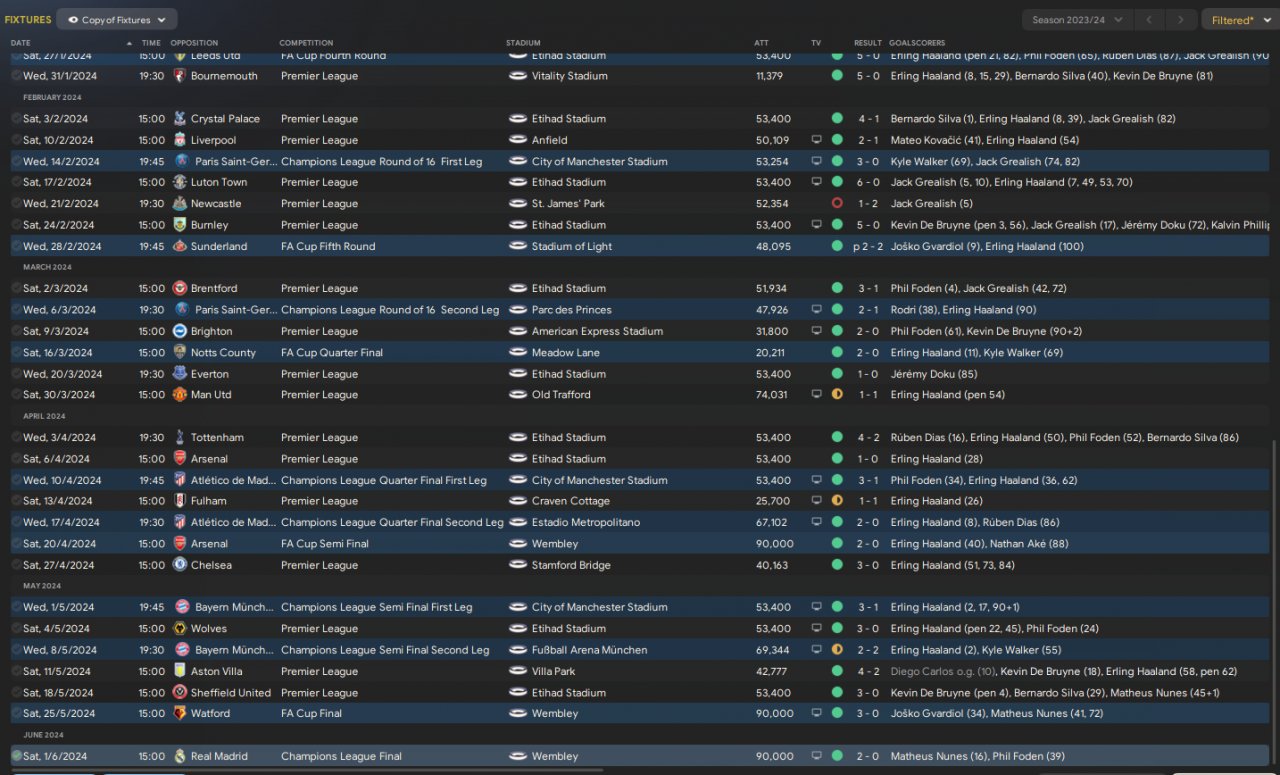The height and width of the screenshot is (775, 1280).
Task: Click the Wolves club badge
Action: pos(180,629)
